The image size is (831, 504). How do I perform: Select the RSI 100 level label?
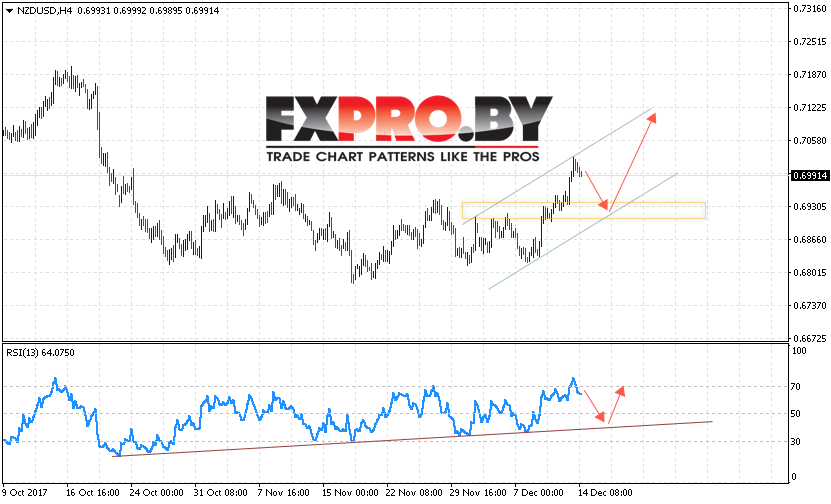(x=799, y=350)
